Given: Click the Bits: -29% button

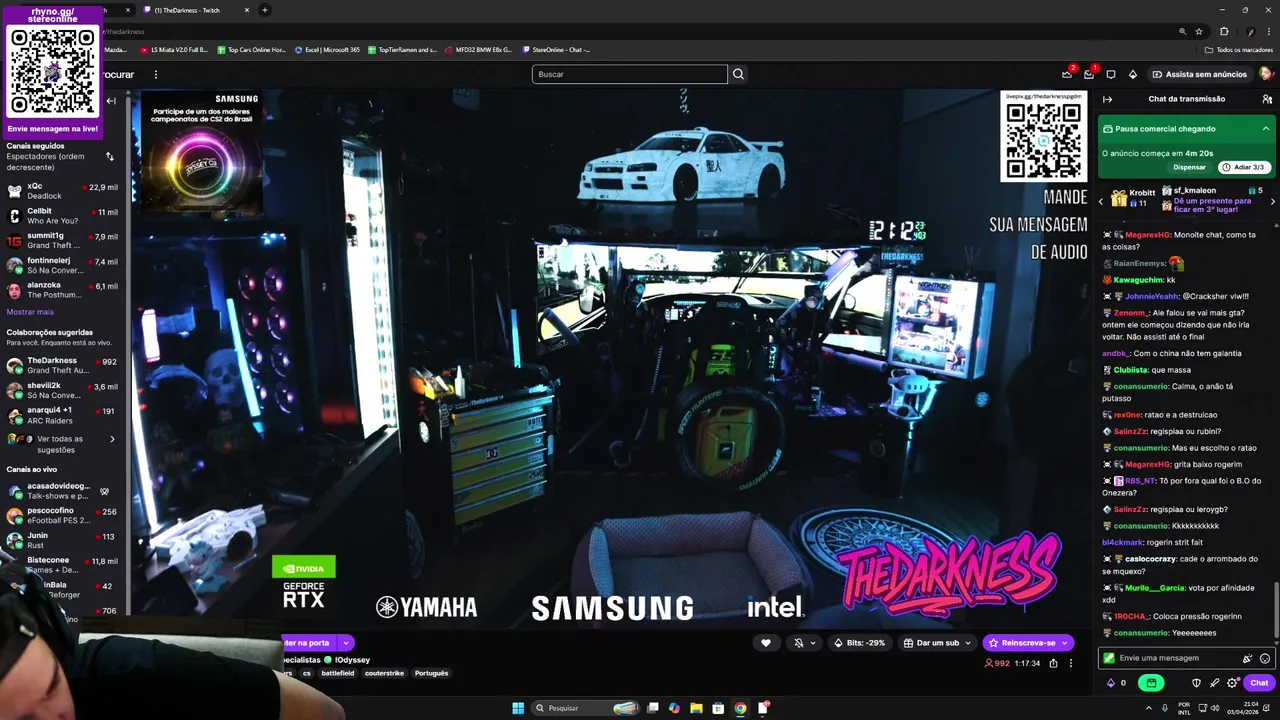Looking at the screenshot, I should [860, 643].
